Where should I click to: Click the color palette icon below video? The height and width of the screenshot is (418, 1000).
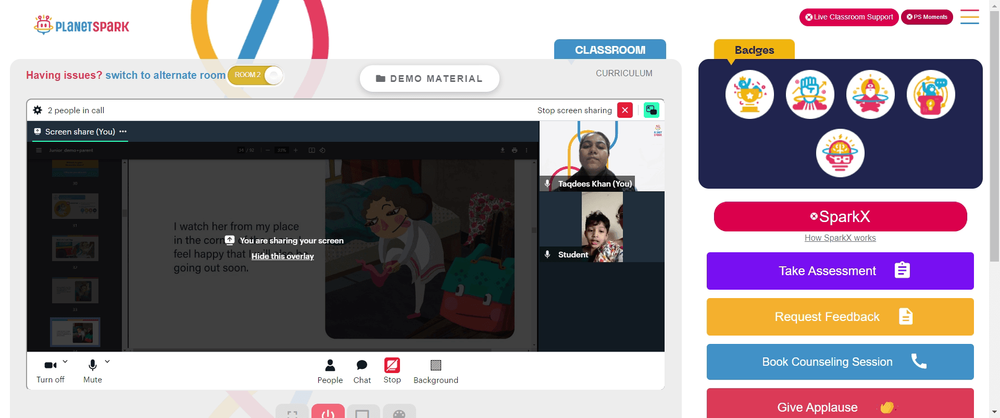click(x=399, y=412)
